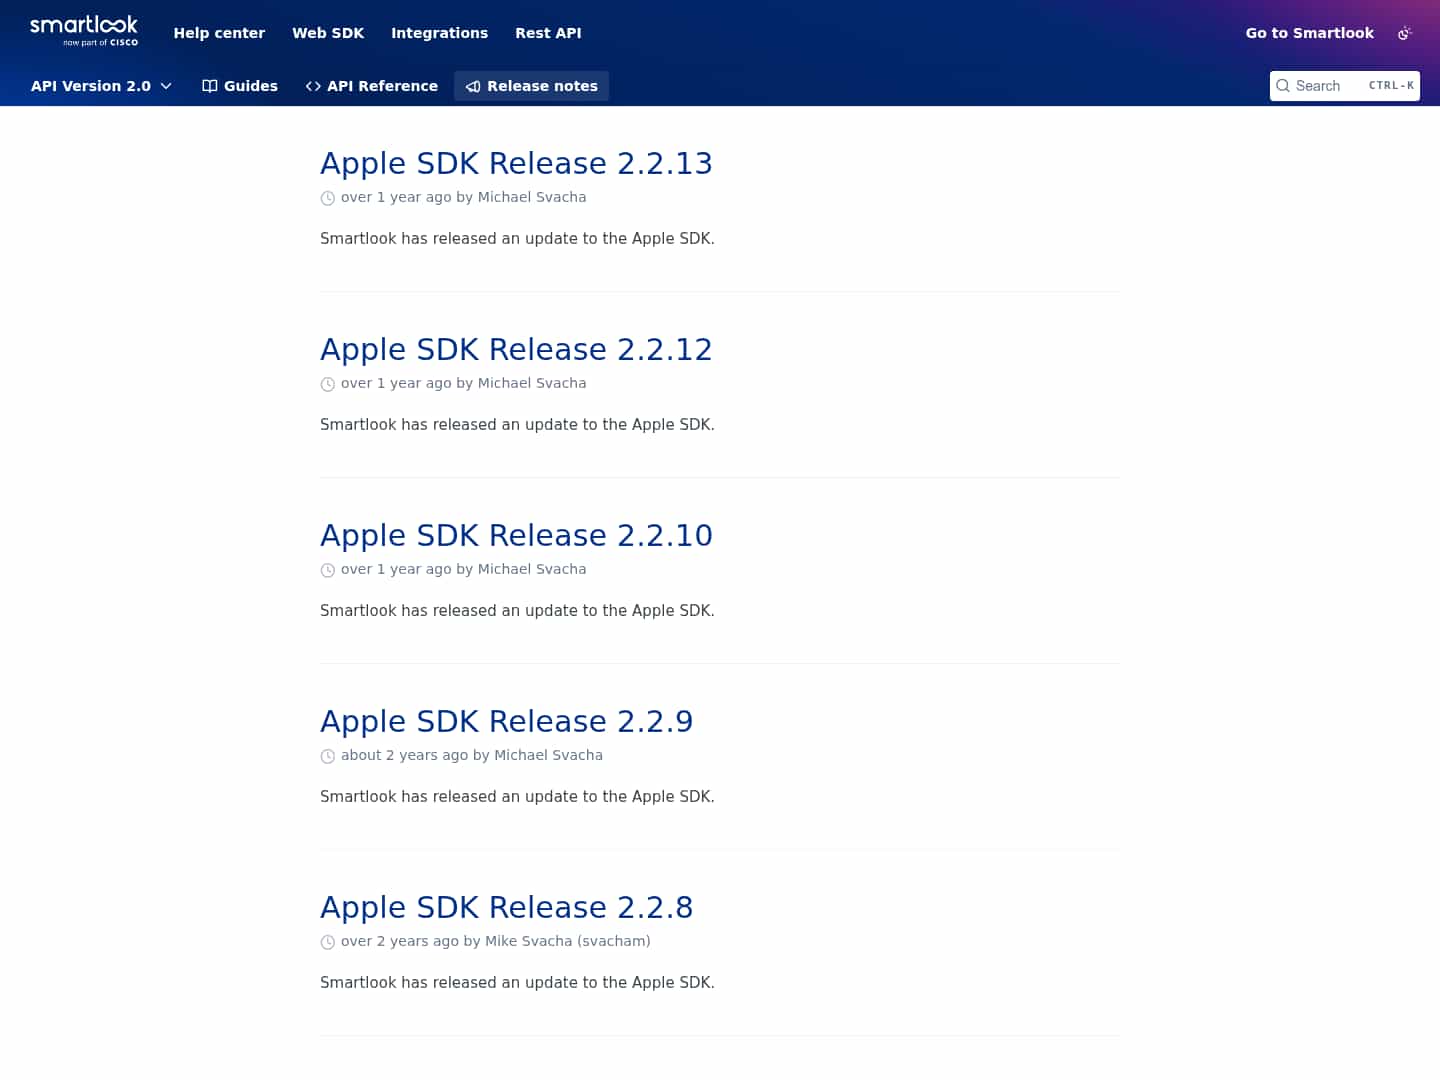The width and height of the screenshot is (1440, 1080).
Task: Open the Apple SDK Release 2.2.9 article
Action: 507,722
